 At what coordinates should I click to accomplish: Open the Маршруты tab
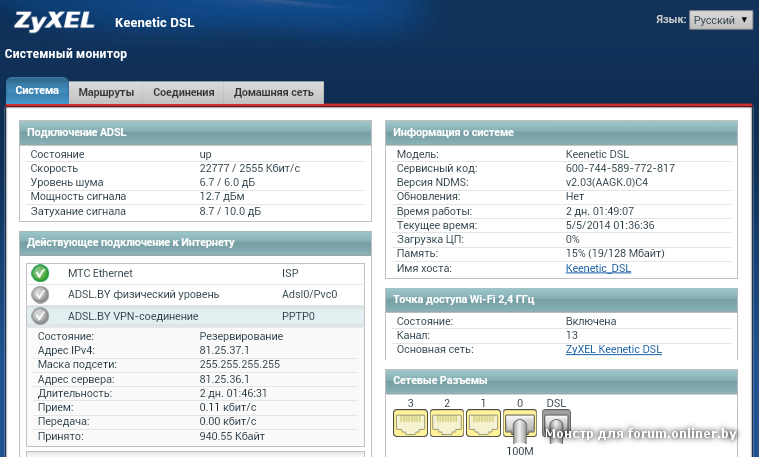click(106, 92)
